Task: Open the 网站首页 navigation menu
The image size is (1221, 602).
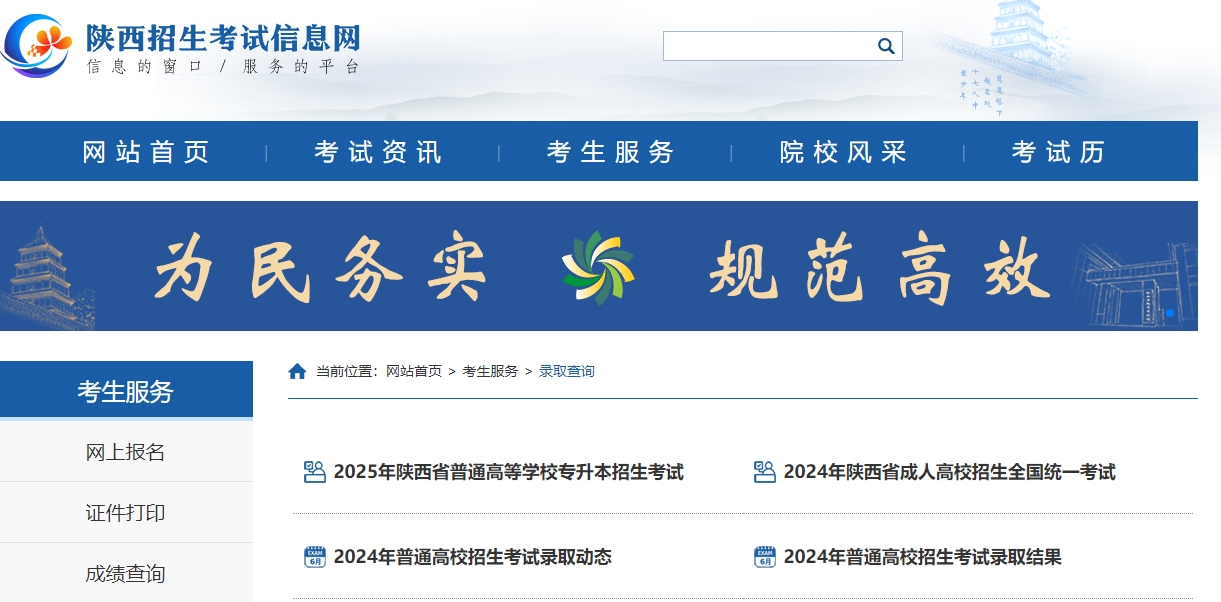Action: click(146, 152)
